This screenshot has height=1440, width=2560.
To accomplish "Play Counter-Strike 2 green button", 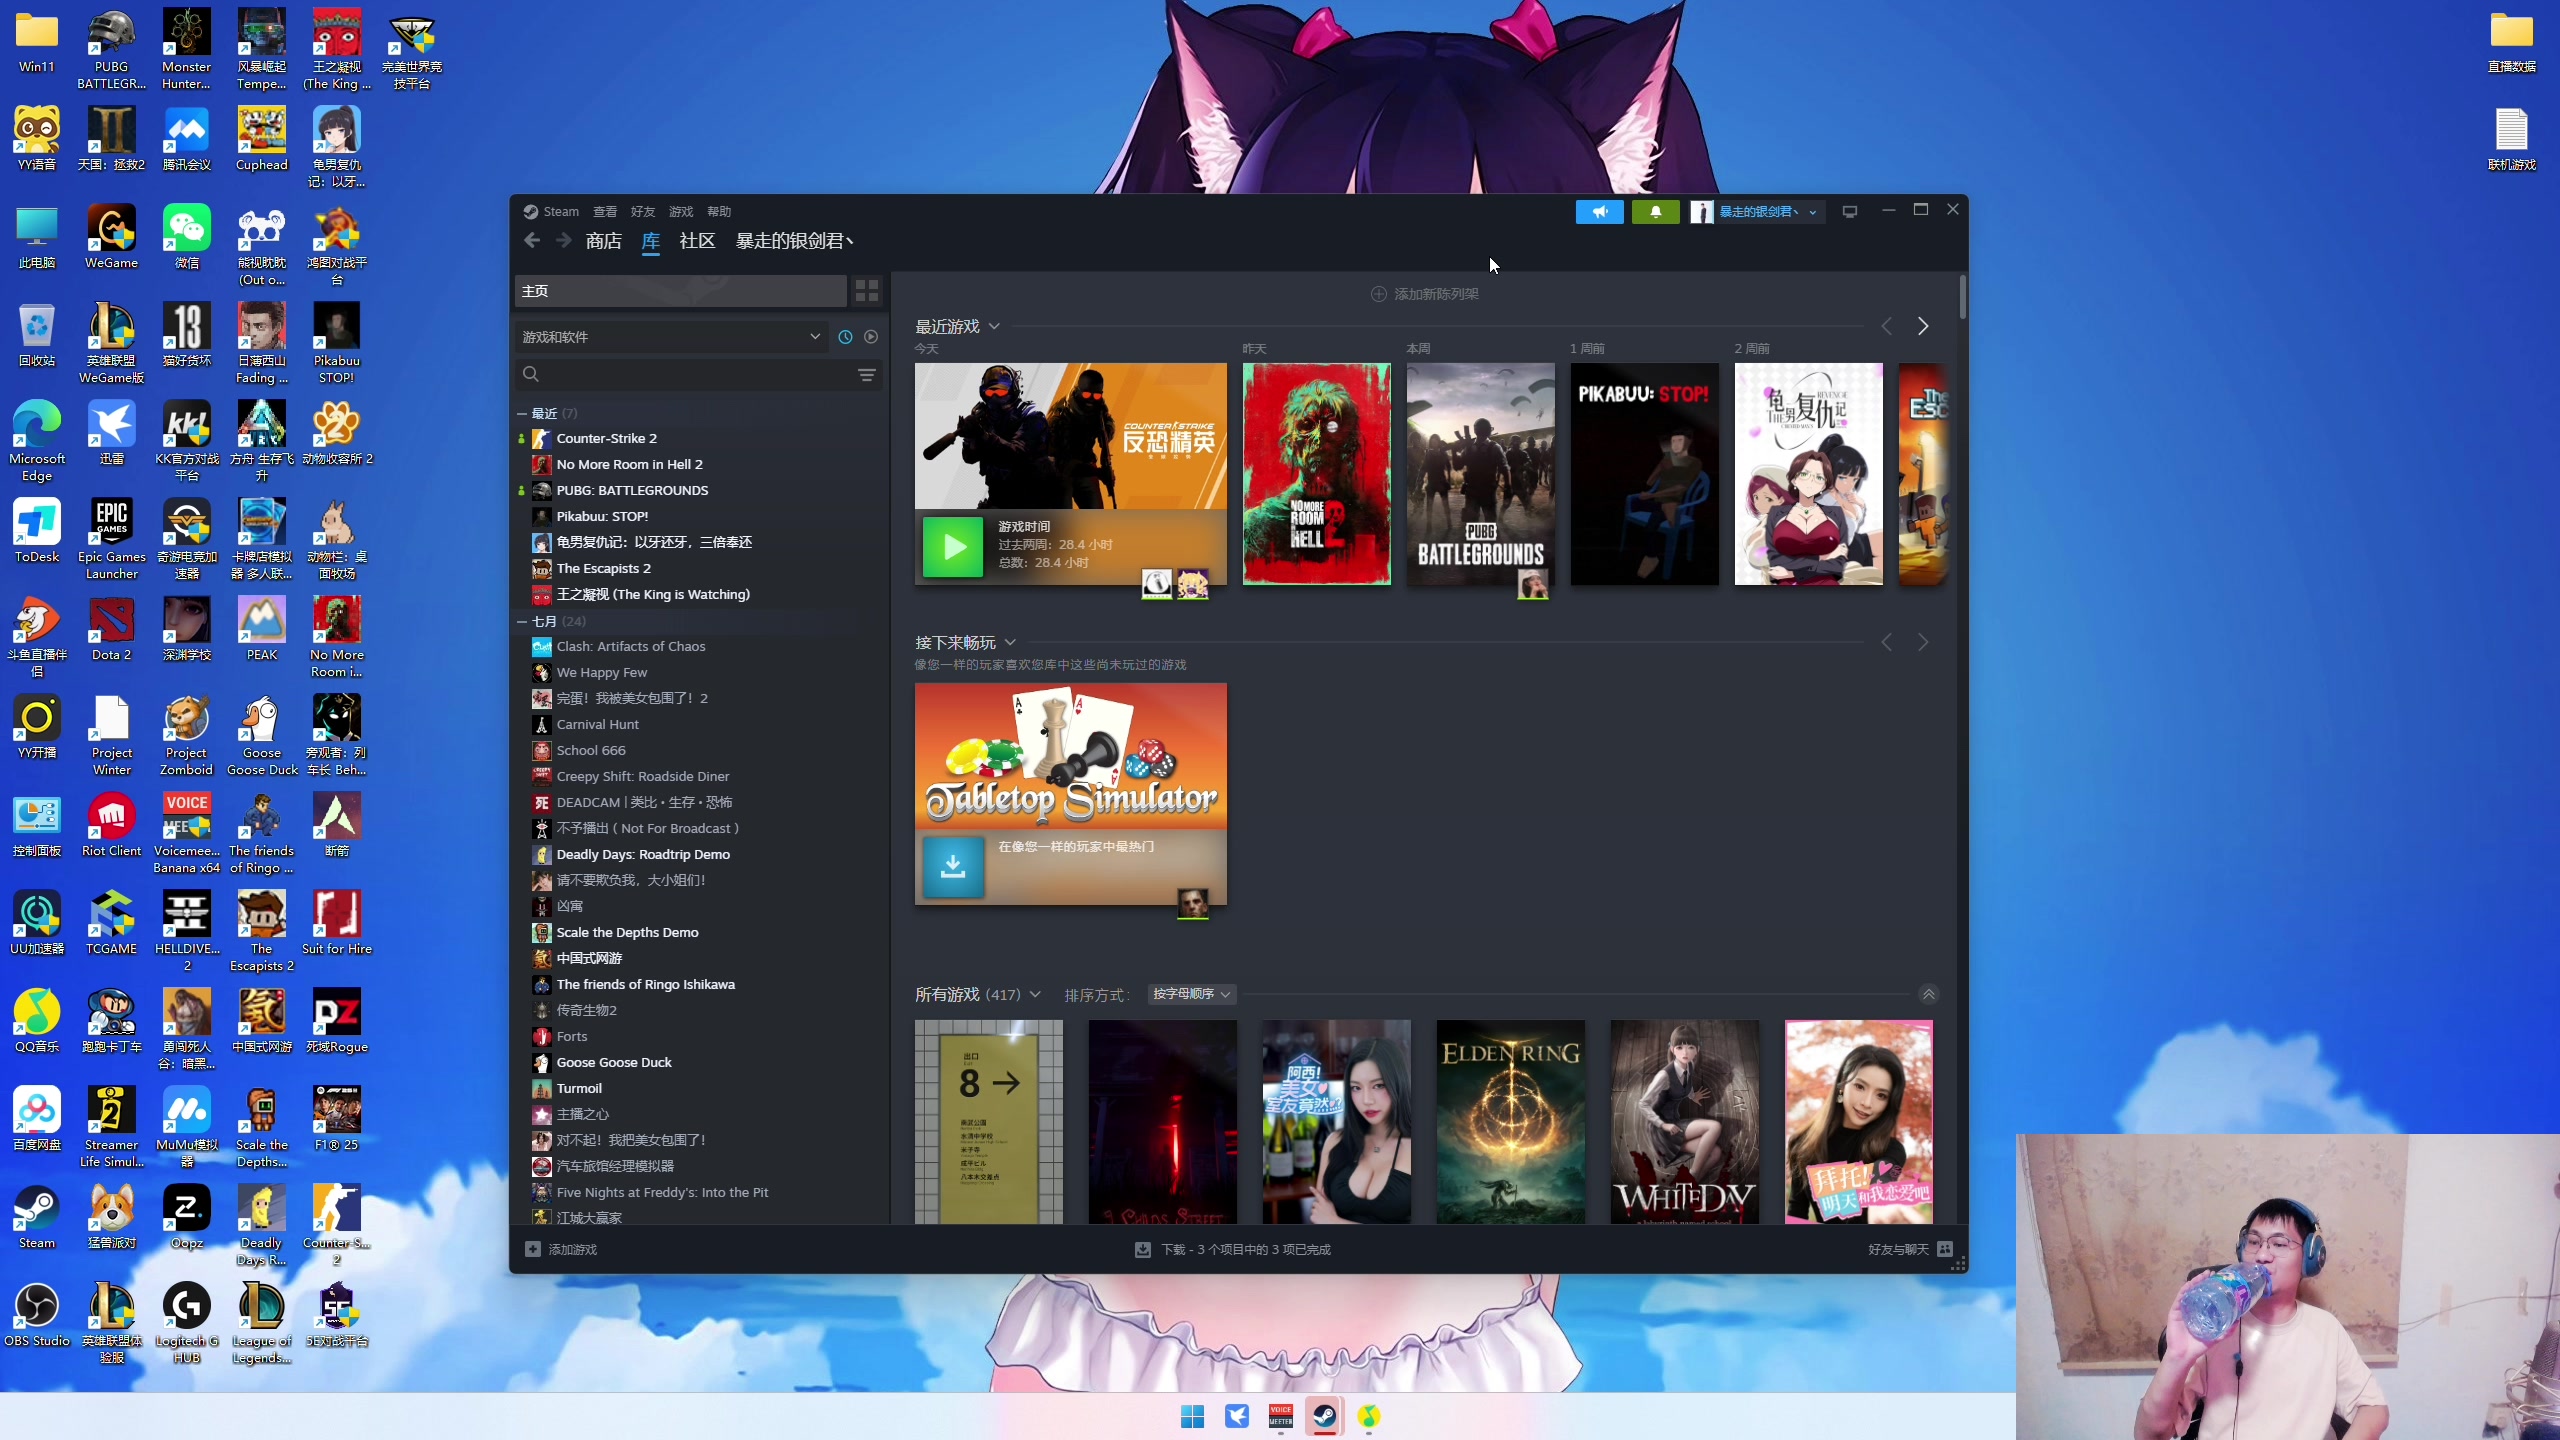I will [x=953, y=547].
